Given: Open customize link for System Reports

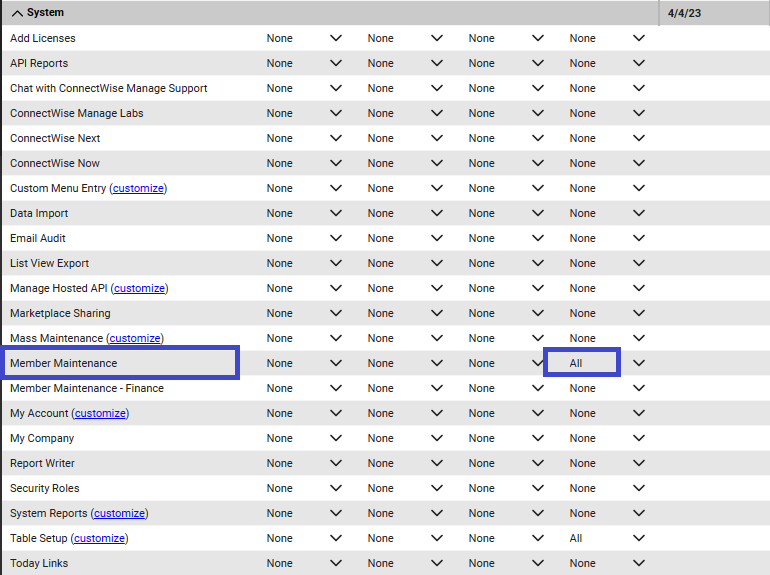Looking at the screenshot, I should (119, 513).
